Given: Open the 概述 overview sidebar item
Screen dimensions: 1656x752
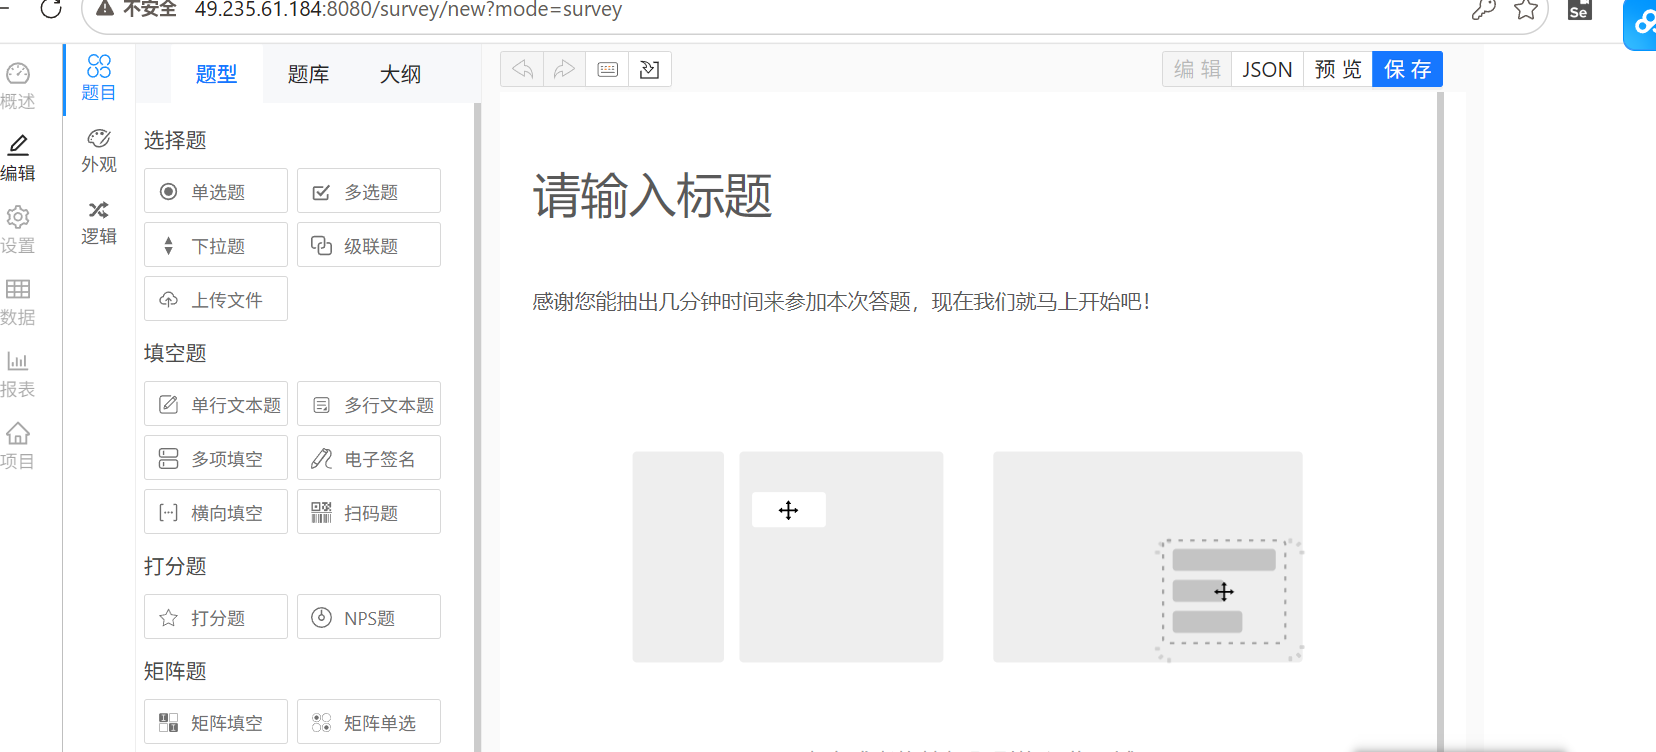Looking at the screenshot, I should click(x=17, y=86).
